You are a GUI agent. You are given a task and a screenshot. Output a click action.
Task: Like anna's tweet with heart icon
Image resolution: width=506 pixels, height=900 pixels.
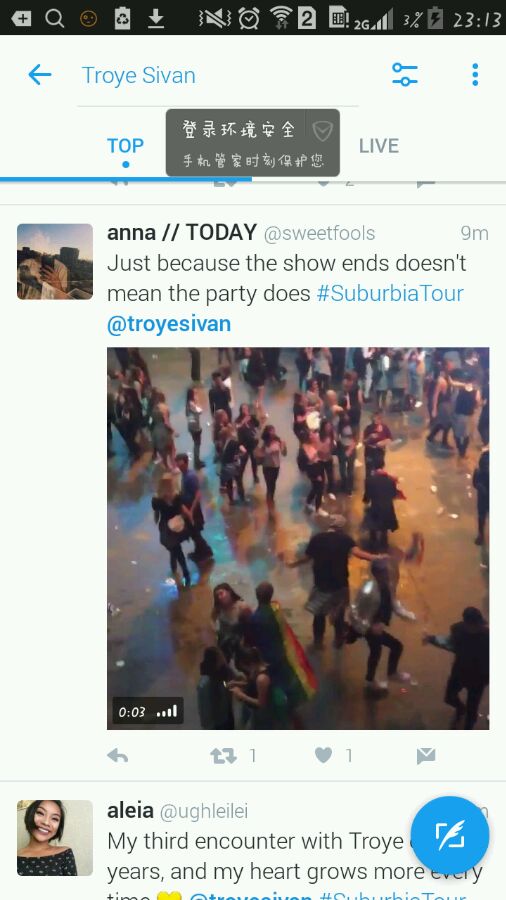(324, 756)
